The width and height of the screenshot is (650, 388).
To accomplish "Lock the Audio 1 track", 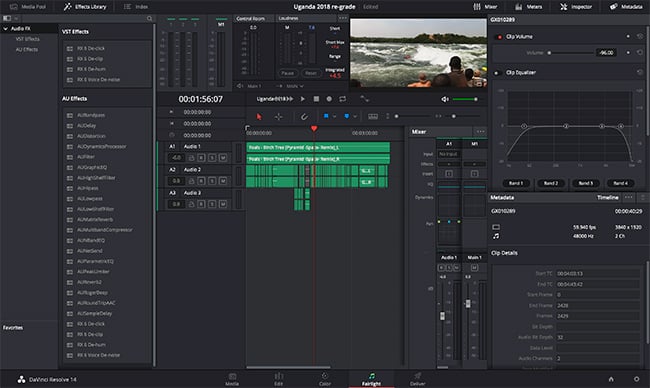I will [192, 158].
